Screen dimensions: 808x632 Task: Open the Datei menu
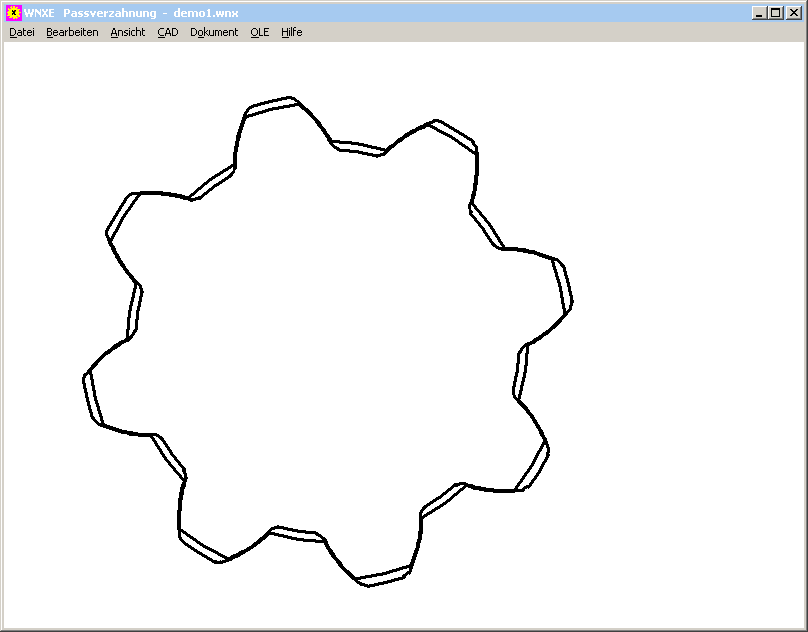pos(22,32)
